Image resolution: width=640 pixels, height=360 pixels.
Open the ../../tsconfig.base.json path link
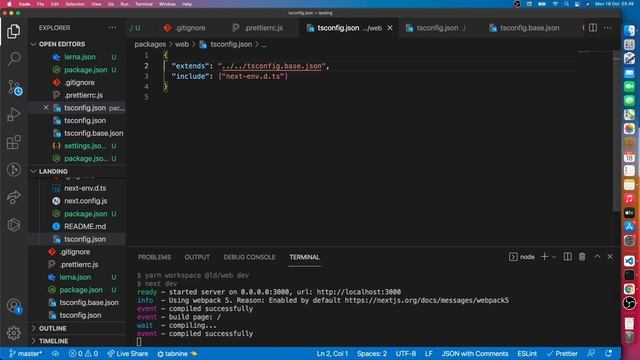pos(271,66)
